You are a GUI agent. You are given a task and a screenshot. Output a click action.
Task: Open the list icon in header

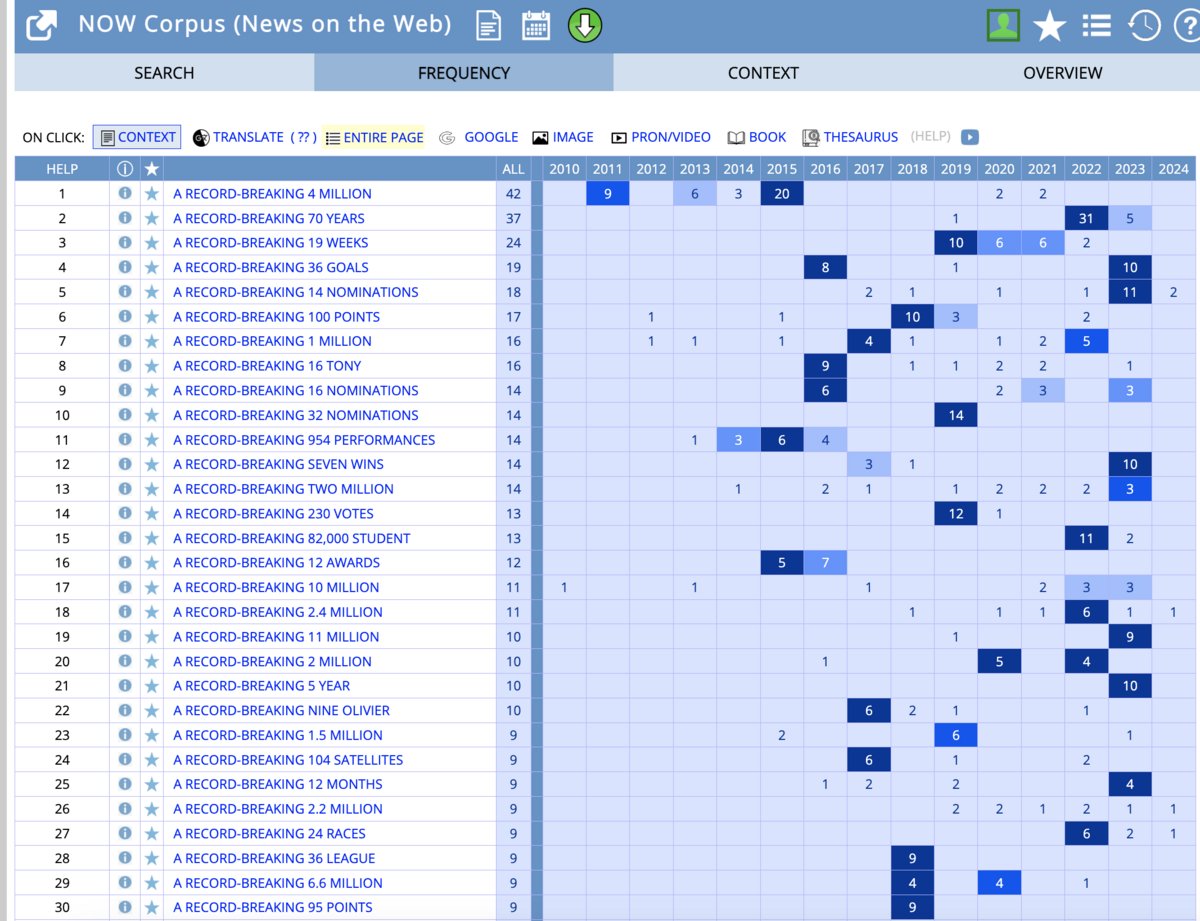[x=1097, y=25]
